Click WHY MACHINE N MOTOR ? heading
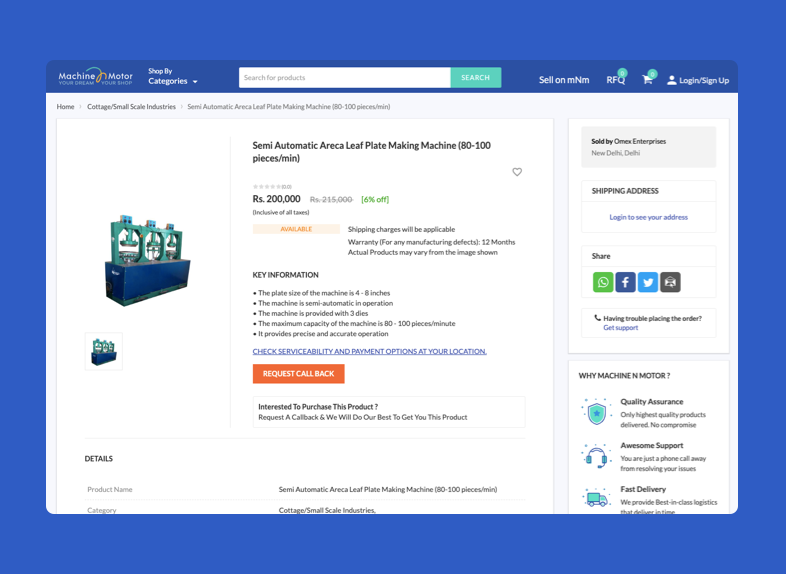The image size is (786, 574). (x=624, y=375)
